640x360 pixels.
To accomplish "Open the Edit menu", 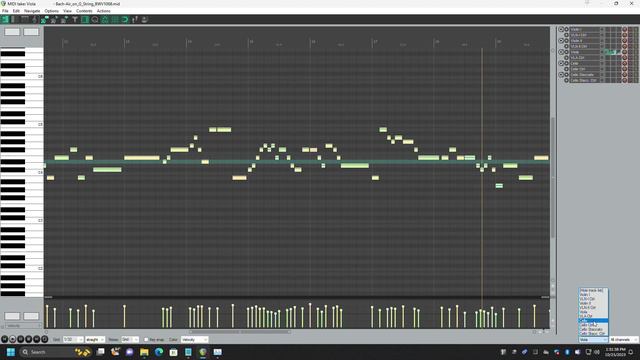I will (16, 11).
